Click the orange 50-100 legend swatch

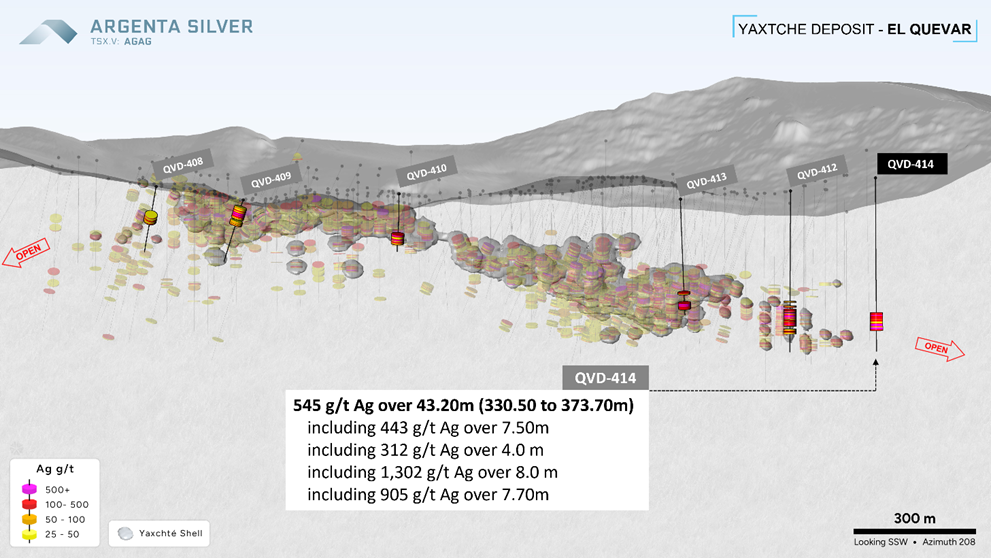[29, 519]
